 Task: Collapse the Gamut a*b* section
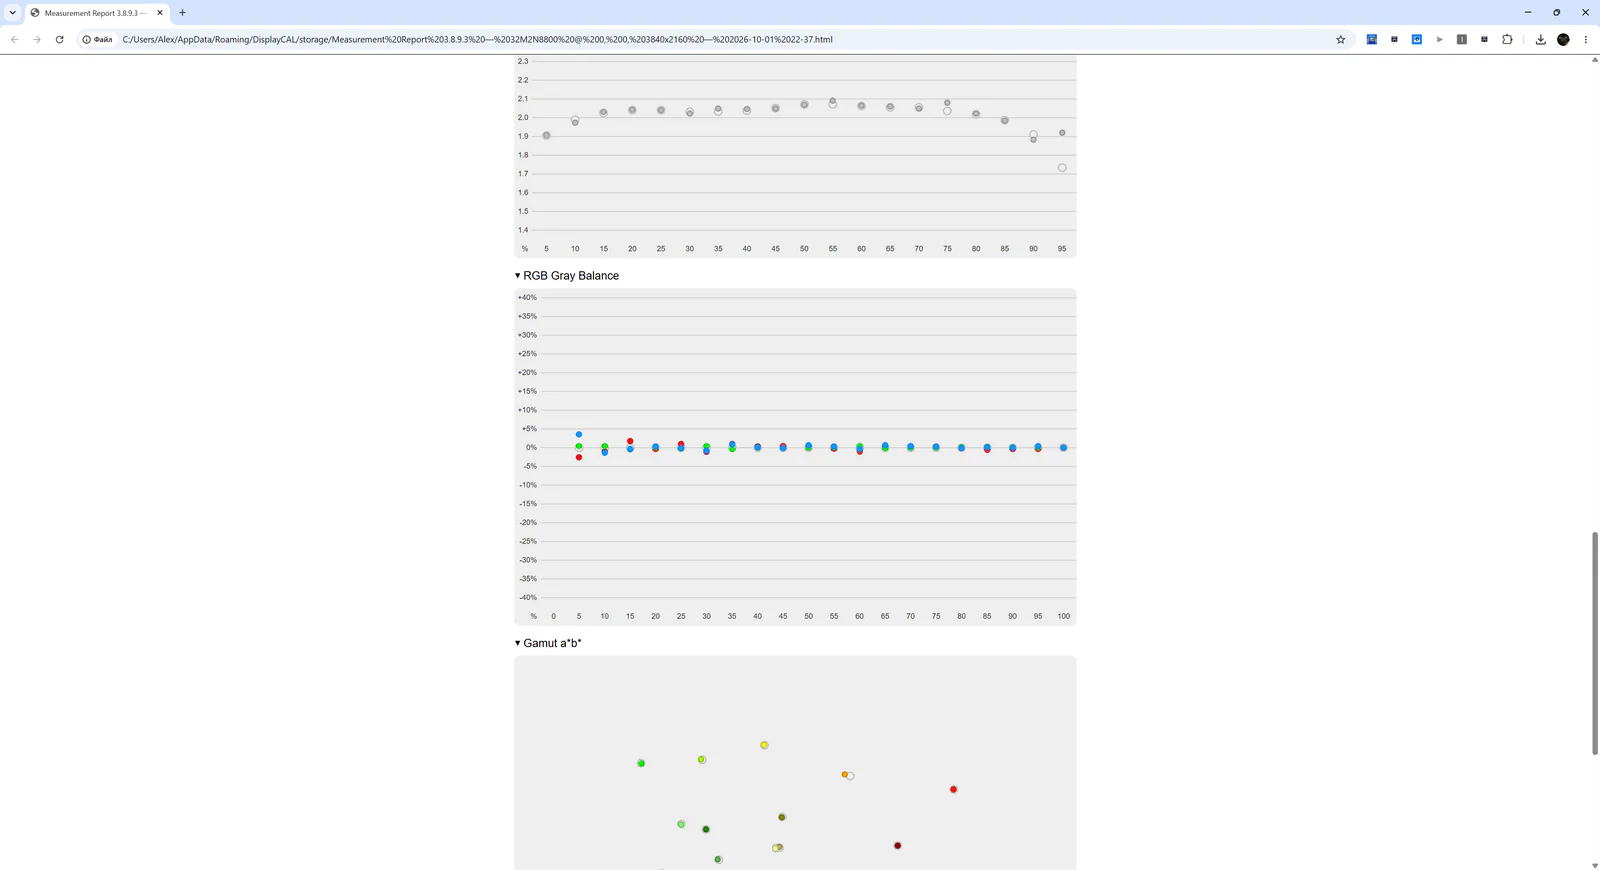pos(548,643)
